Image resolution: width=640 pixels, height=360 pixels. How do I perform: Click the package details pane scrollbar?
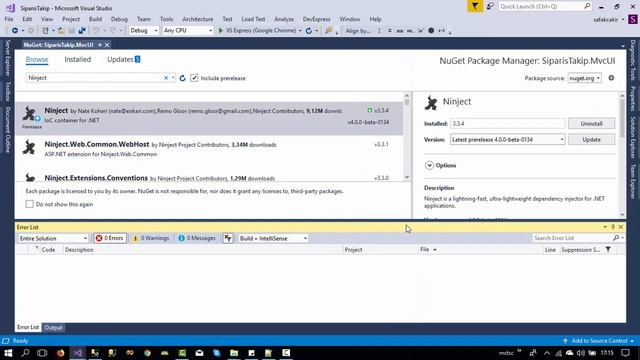(x=622, y=155)
